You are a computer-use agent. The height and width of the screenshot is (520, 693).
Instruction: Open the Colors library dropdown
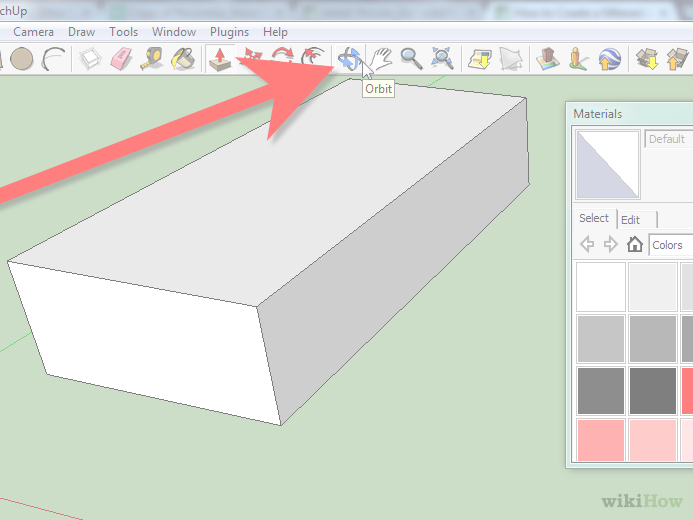(670, 245)
